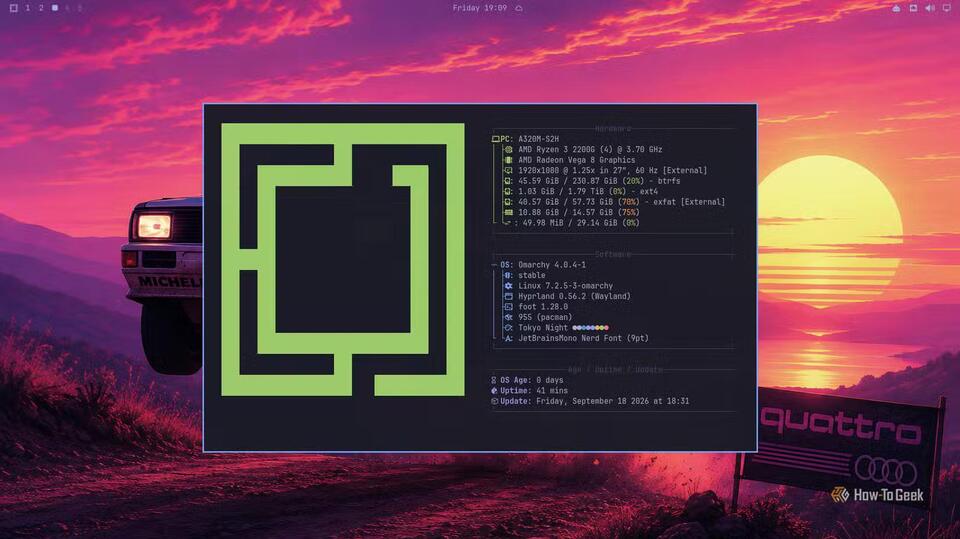Click 'Friday, September 18 2026 at 18:31' text
This screenshot has width=960, height=539.
coord(613,401)
